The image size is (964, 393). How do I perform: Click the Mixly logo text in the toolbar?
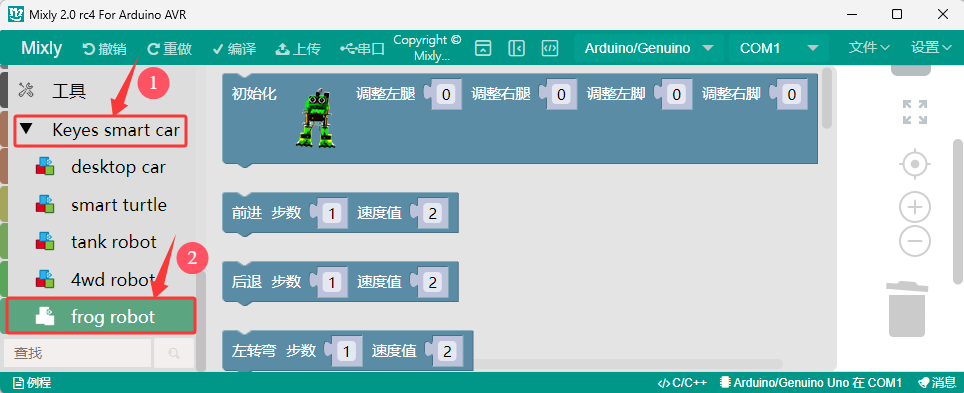[x=41, y=48]
